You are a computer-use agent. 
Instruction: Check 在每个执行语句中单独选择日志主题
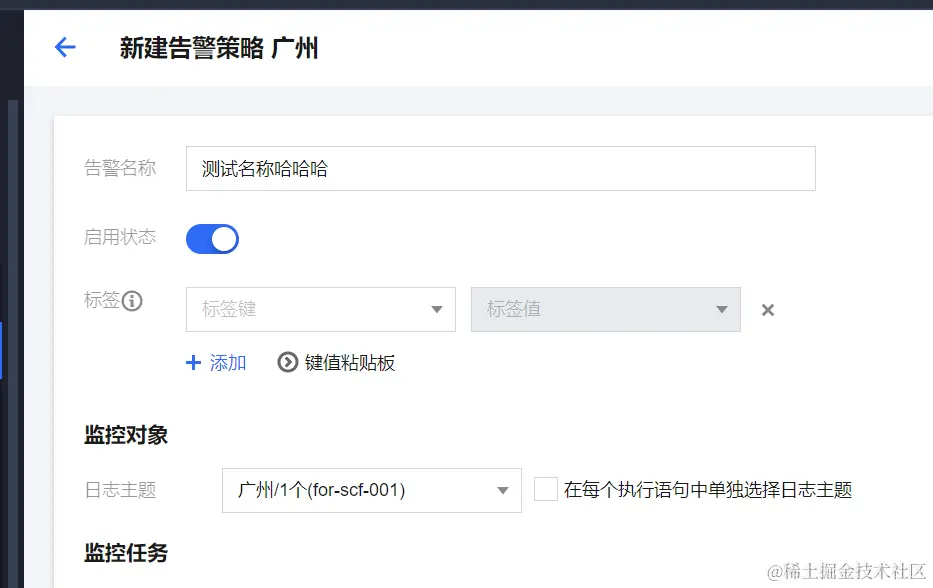click(x=545, y=487)
